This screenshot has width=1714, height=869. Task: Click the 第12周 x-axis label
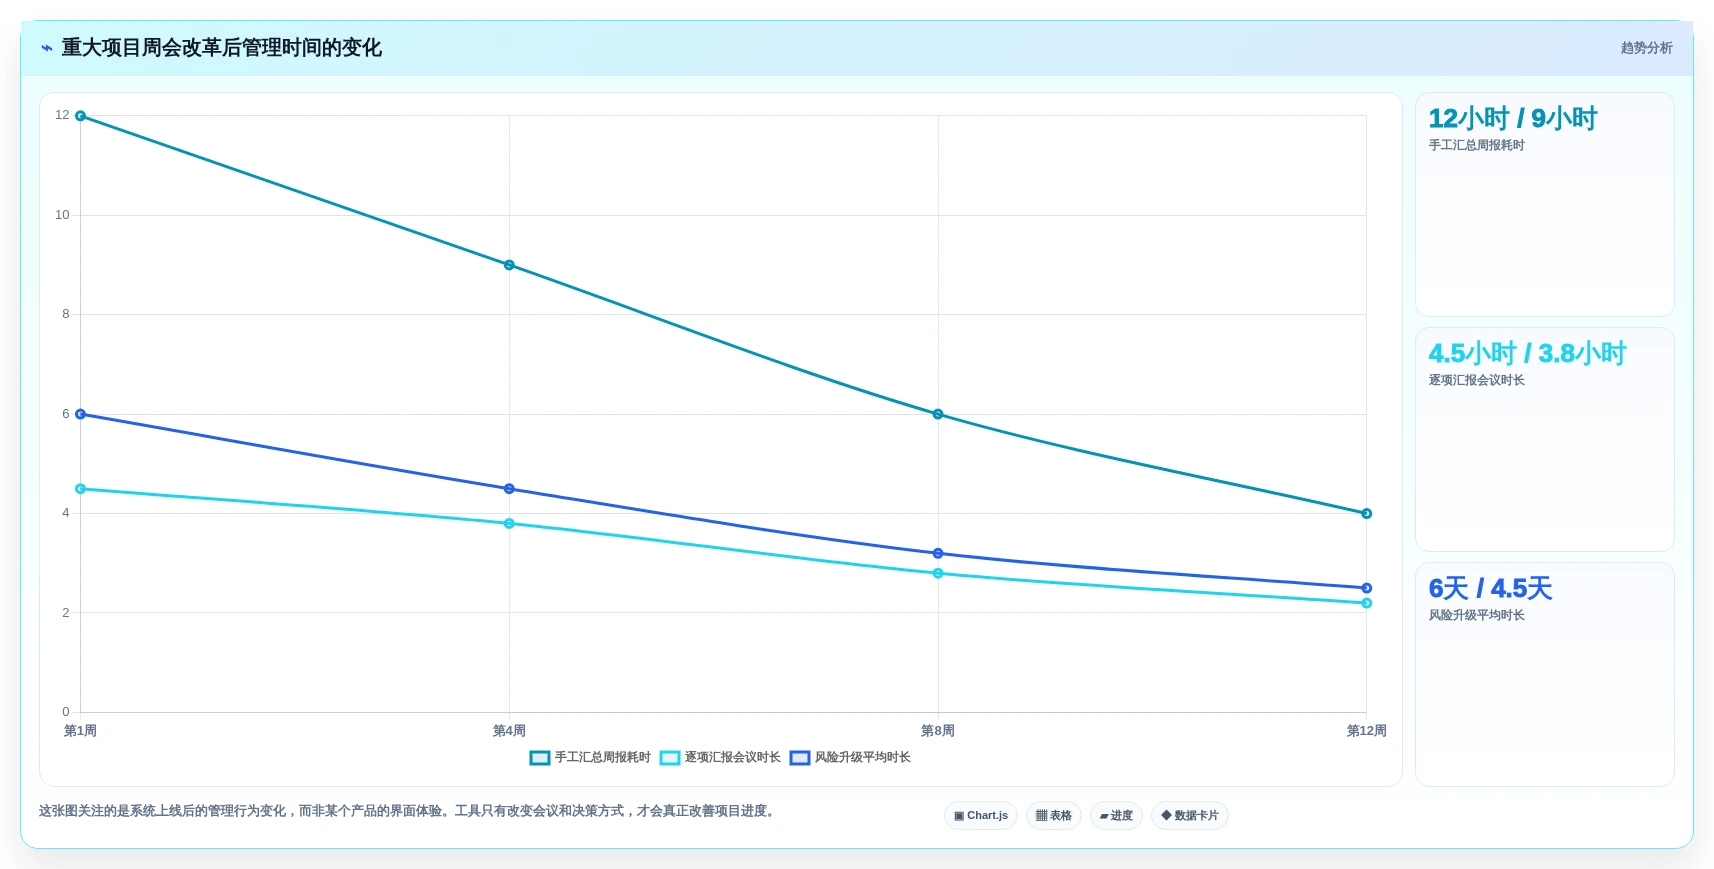[1367, 731]
